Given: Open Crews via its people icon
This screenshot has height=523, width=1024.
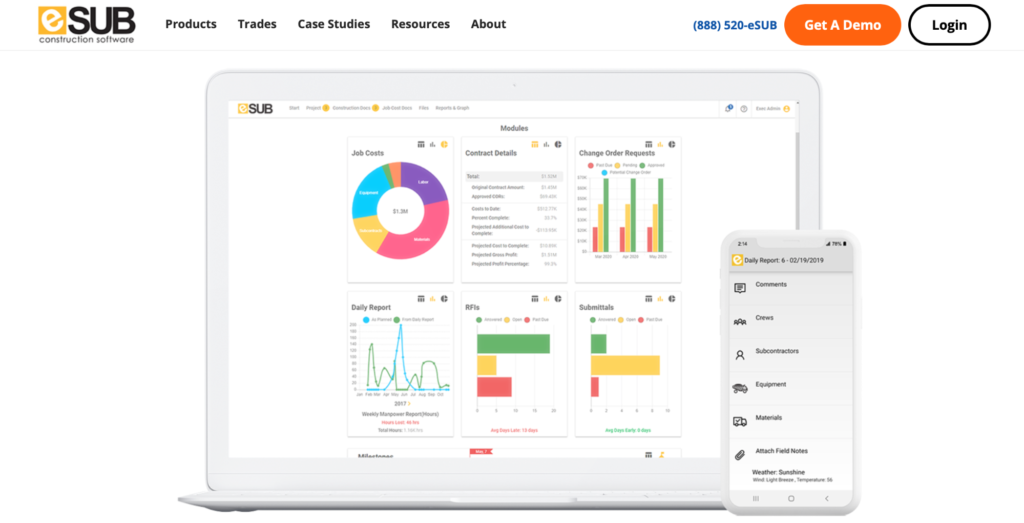Looking at the screenshot, I should [x=739, y=321].
